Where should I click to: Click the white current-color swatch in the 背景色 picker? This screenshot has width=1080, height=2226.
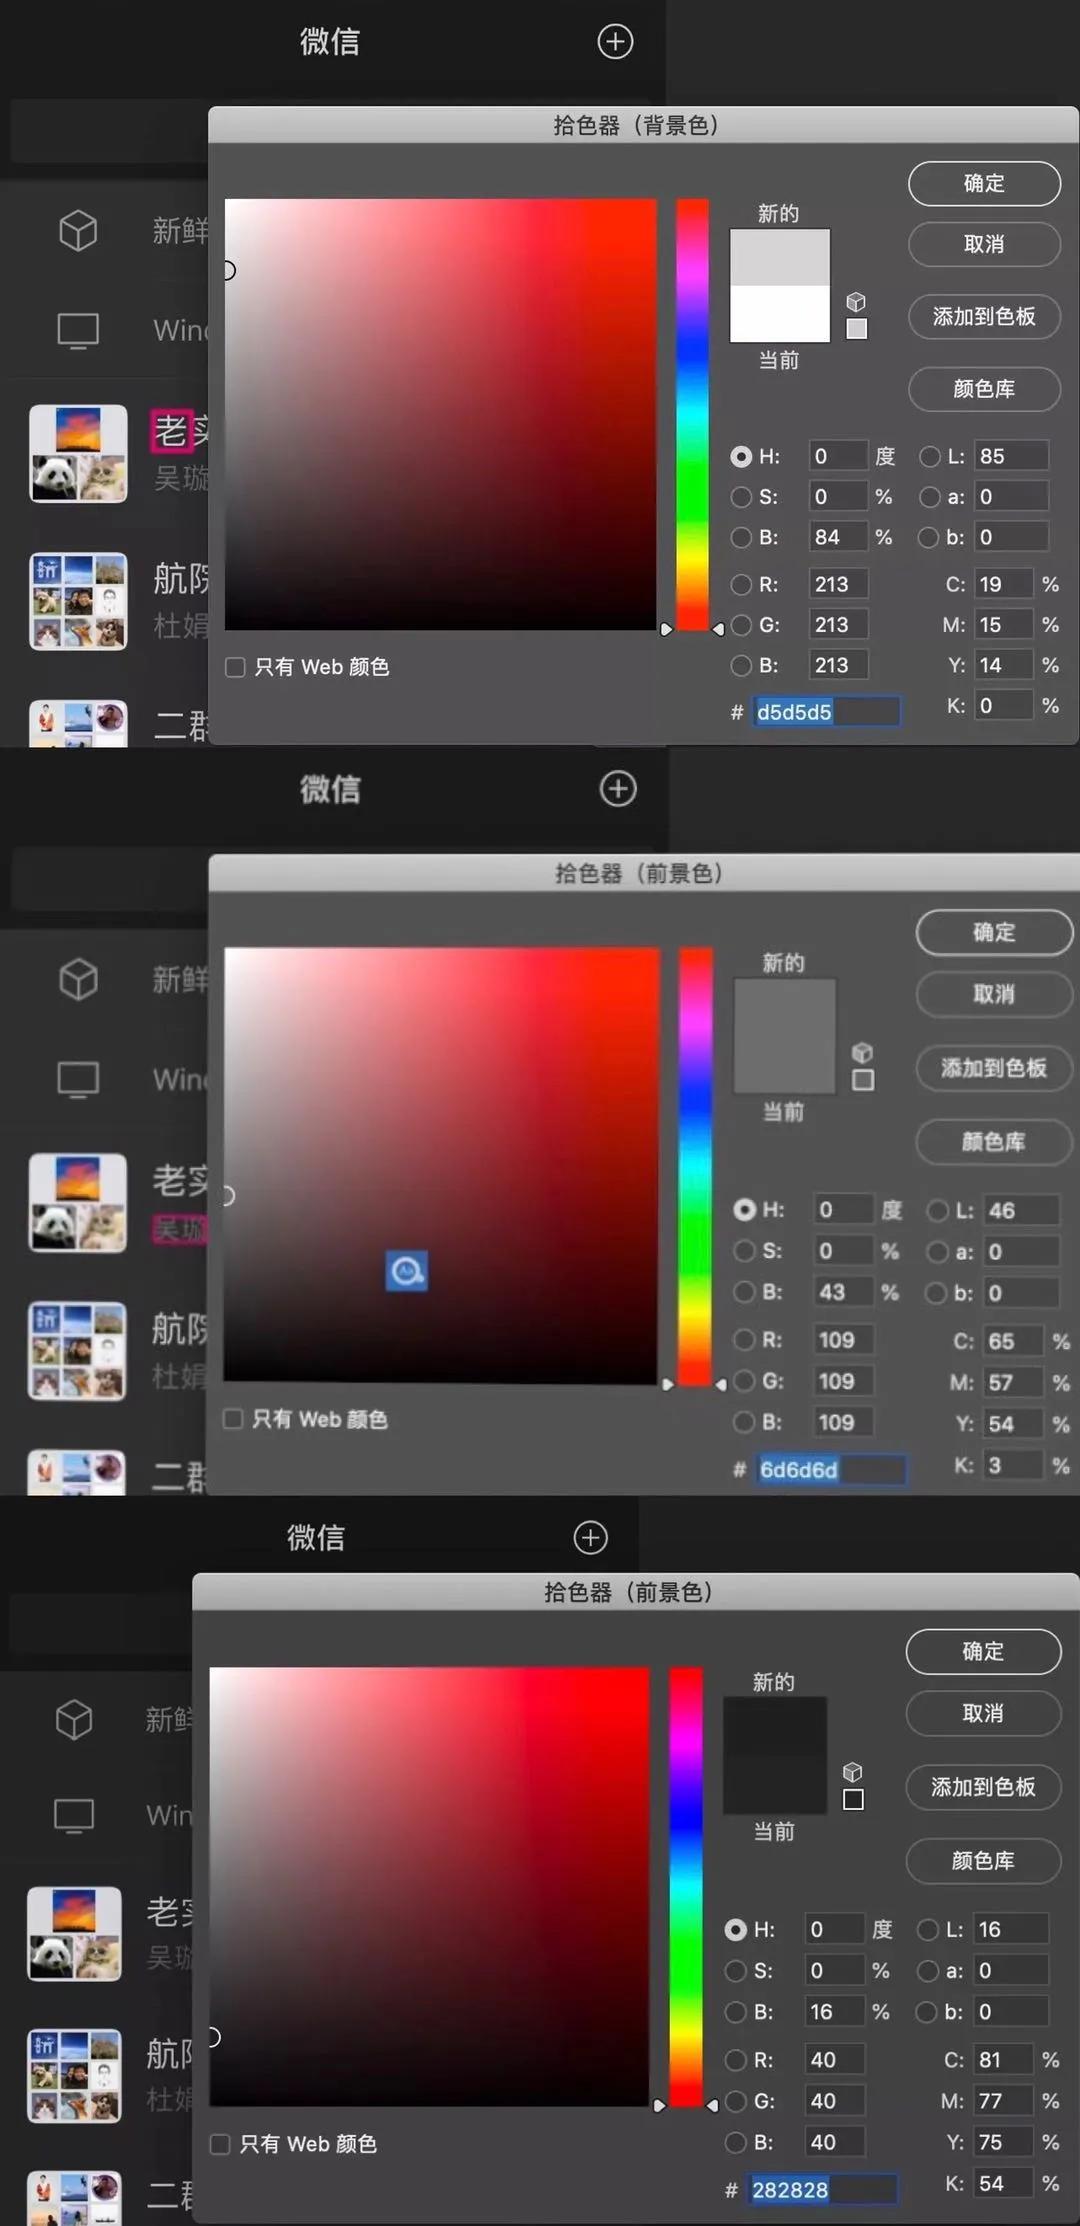pos(780,314)
